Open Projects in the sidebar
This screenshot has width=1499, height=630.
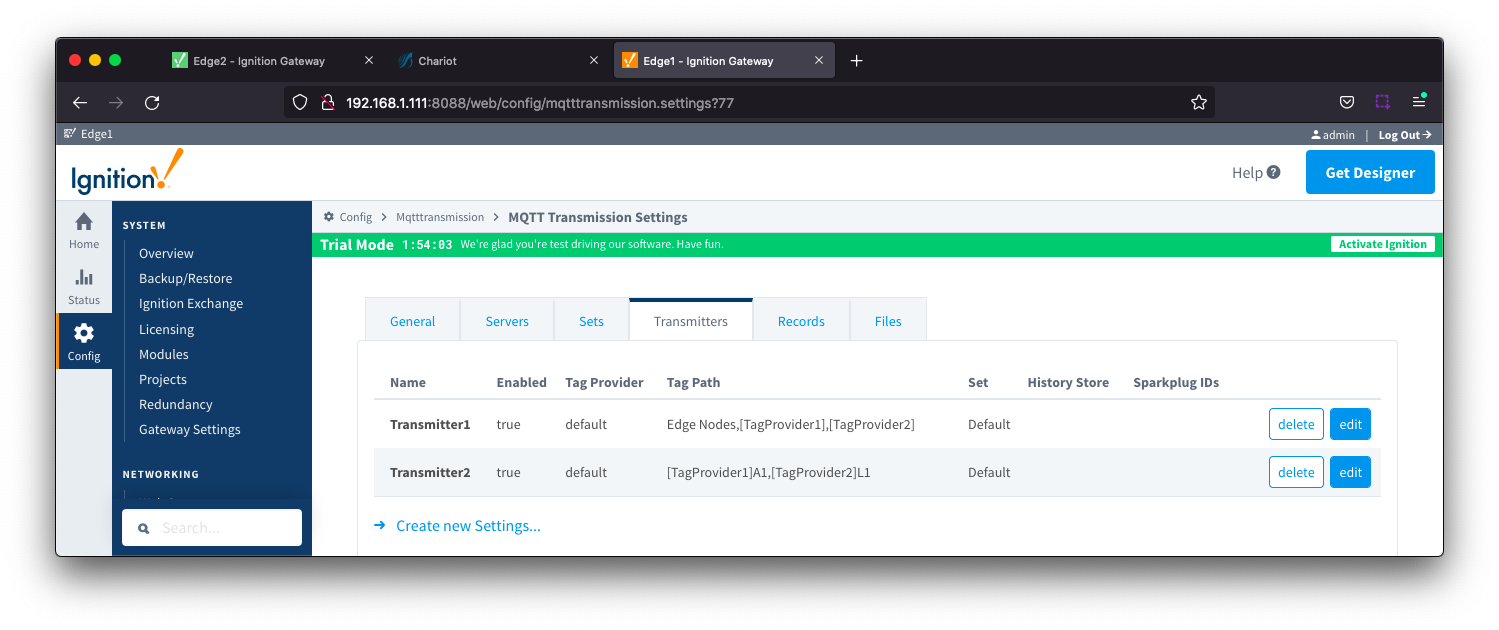(x=163, y=379)
